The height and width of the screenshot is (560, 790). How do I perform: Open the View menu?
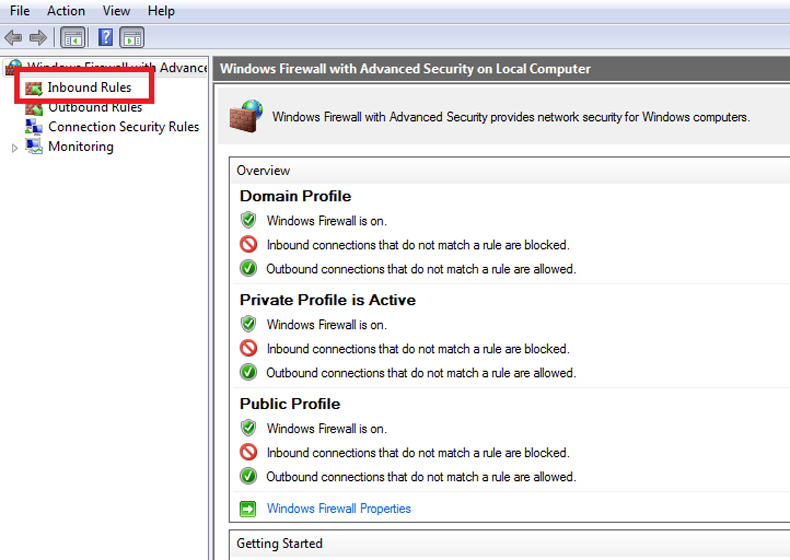(x=116, y=11)
